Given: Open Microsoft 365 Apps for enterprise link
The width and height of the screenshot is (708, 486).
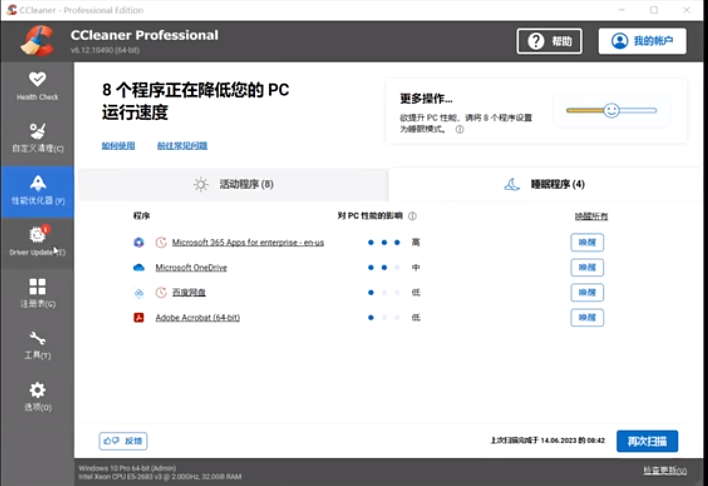Looking at the screenshot, I should [x=248, y=243].
